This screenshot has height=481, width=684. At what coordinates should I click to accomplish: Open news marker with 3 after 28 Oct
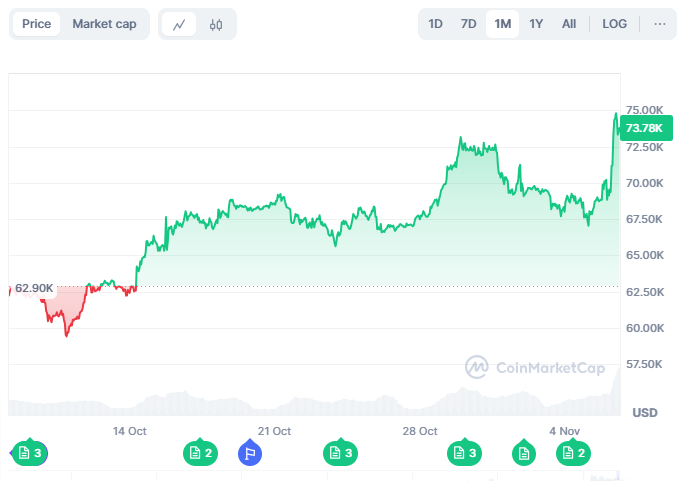pyautogui.click(x=465, y=453)
